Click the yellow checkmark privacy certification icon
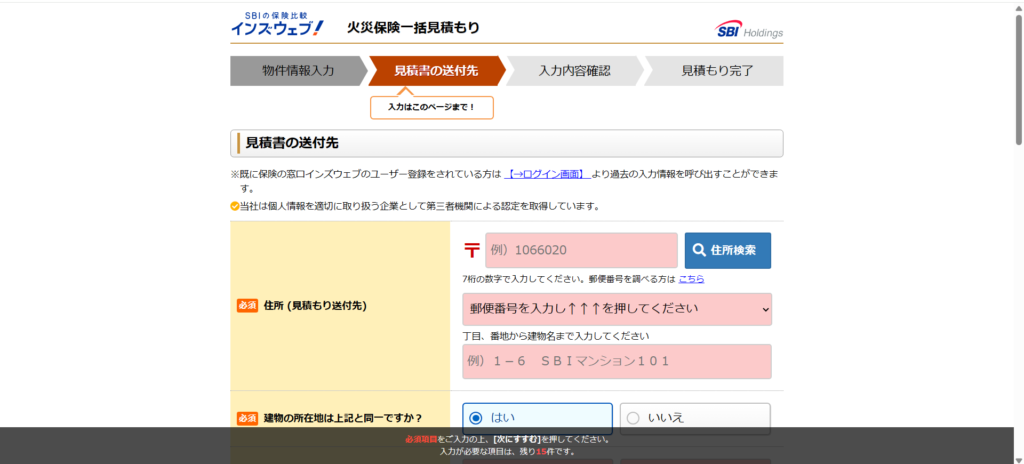 tap(235, 207)
